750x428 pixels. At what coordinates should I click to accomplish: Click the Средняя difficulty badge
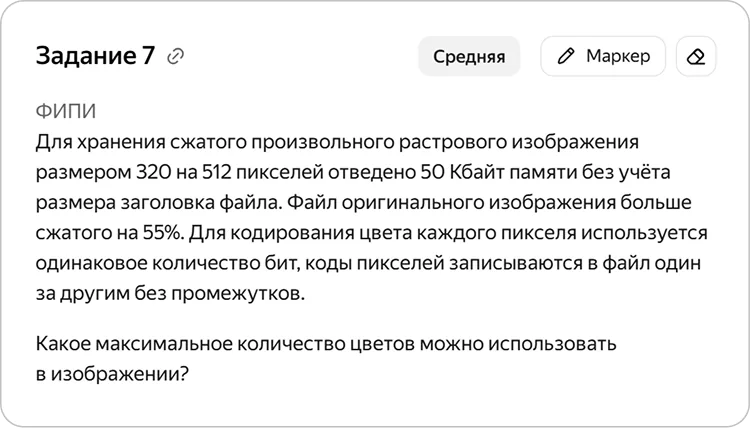click(x=469, y=56)
